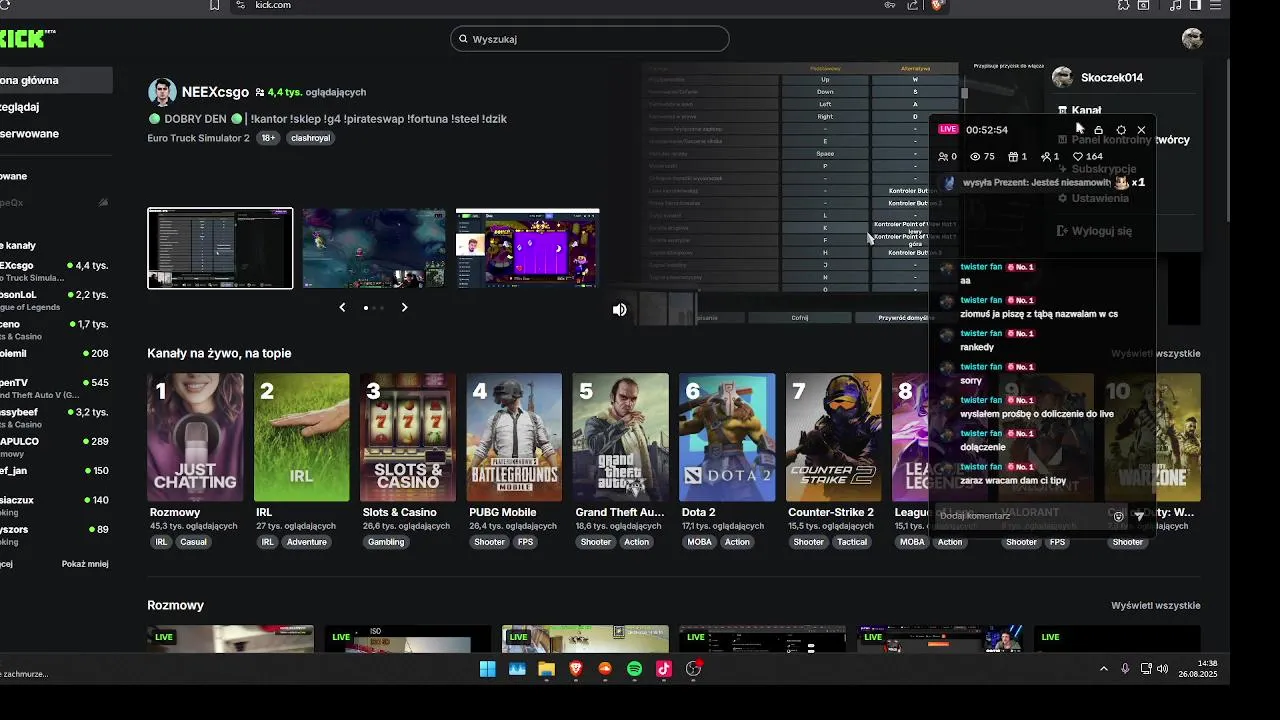Screen dimensions: 1280x720
Task: Select the purple game stream thumbnail
Action: tap(527, 248)
